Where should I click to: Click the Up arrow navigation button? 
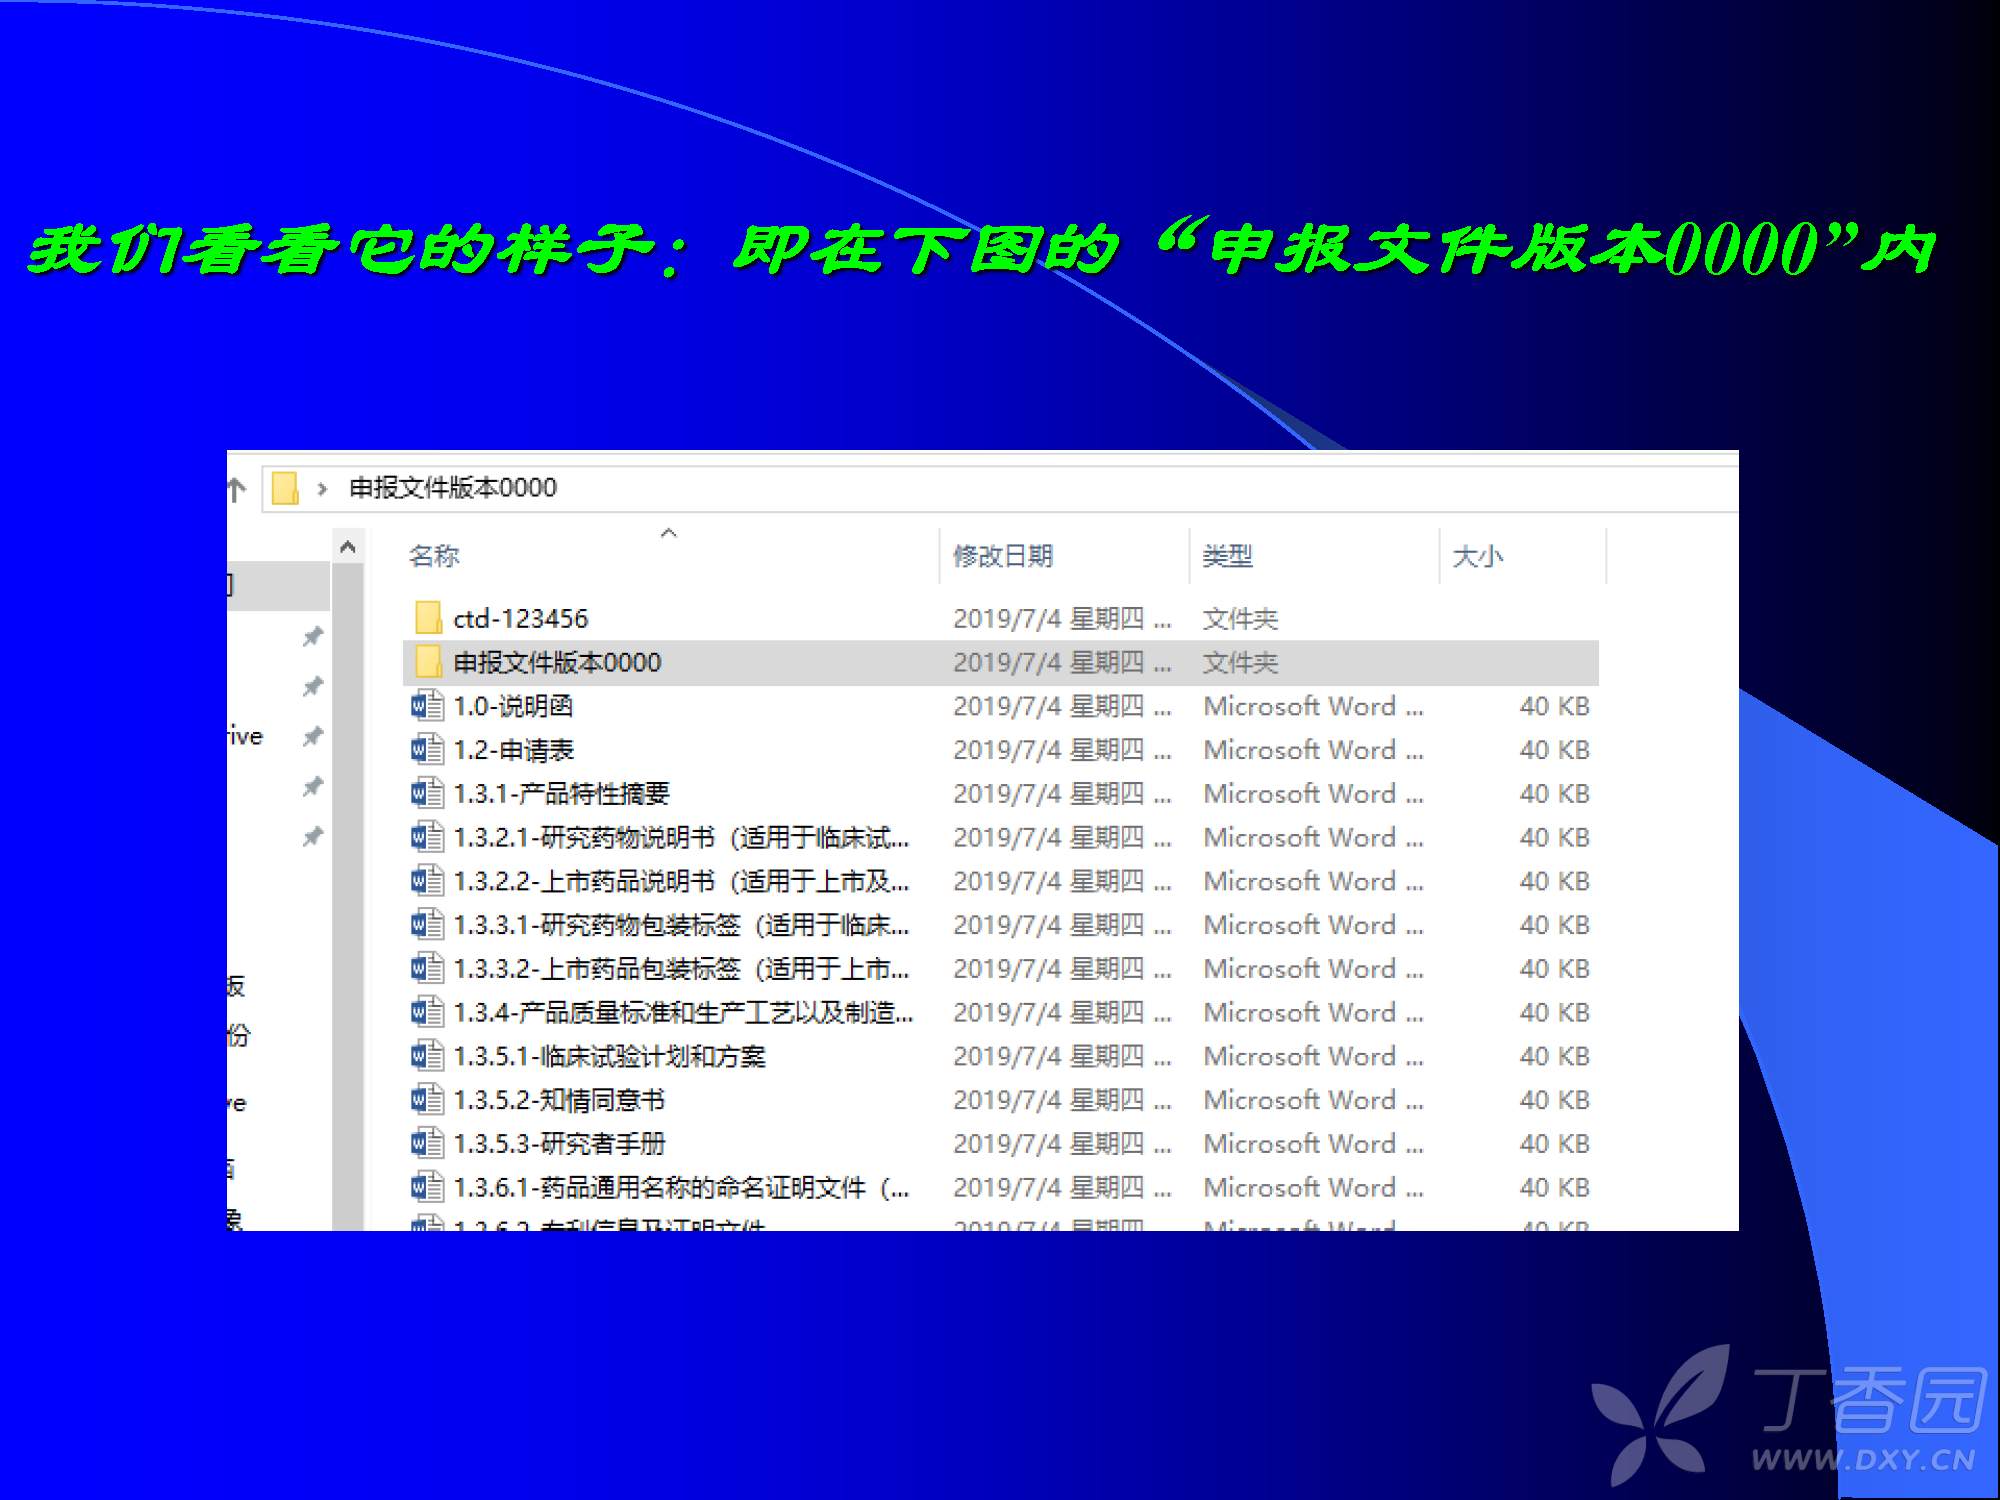[237, 489]
